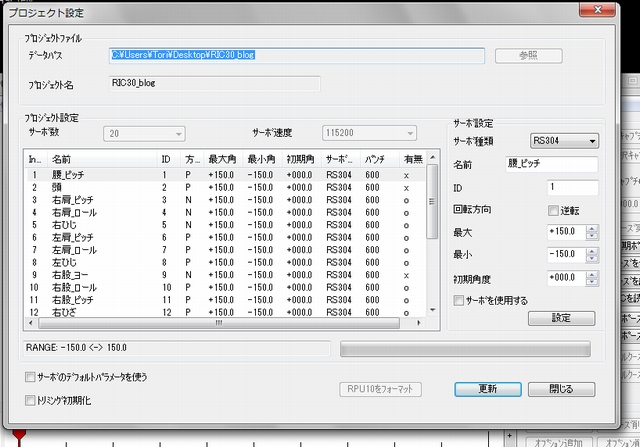Click the 名前 input field containing 腰_ピッチ
Screen dimensions: 640x447
(x=550, y=165)
